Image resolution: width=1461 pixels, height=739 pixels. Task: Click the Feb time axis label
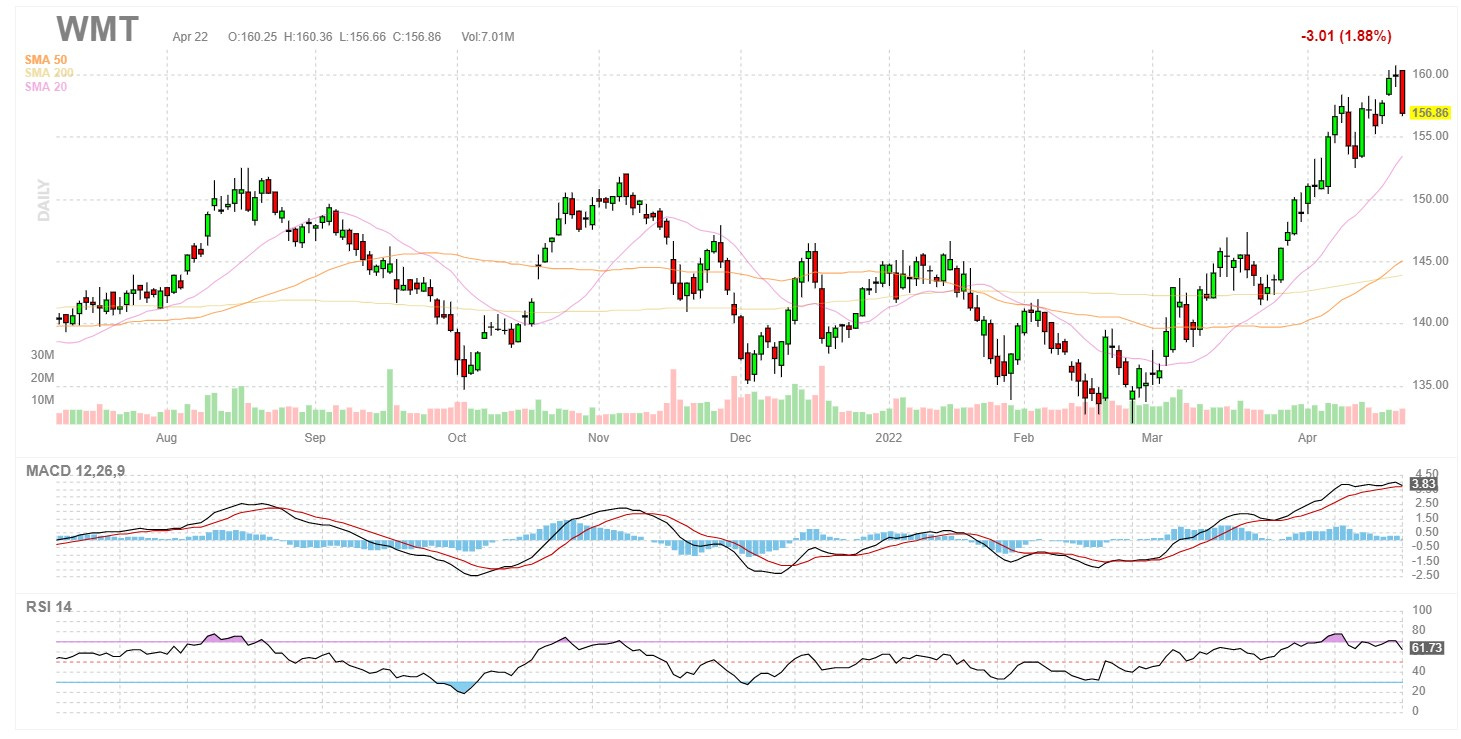tap(1024, 438)
